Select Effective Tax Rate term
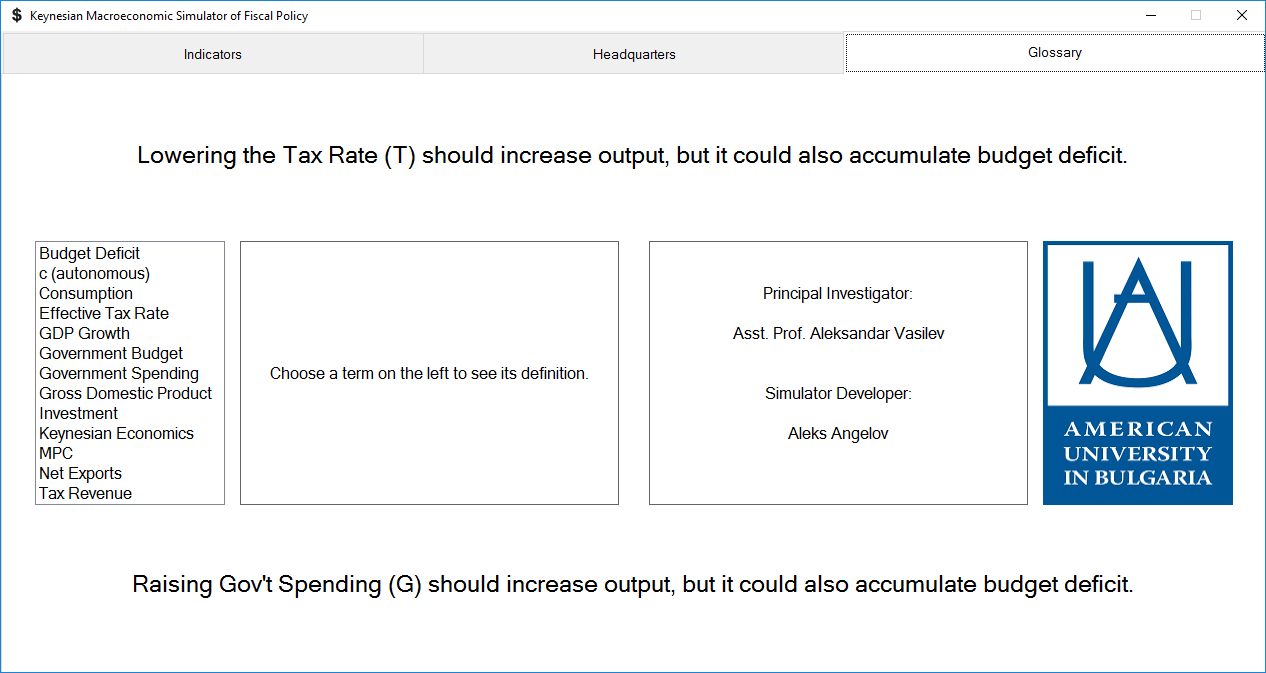Screen dimensions: 1266x673 104,314
